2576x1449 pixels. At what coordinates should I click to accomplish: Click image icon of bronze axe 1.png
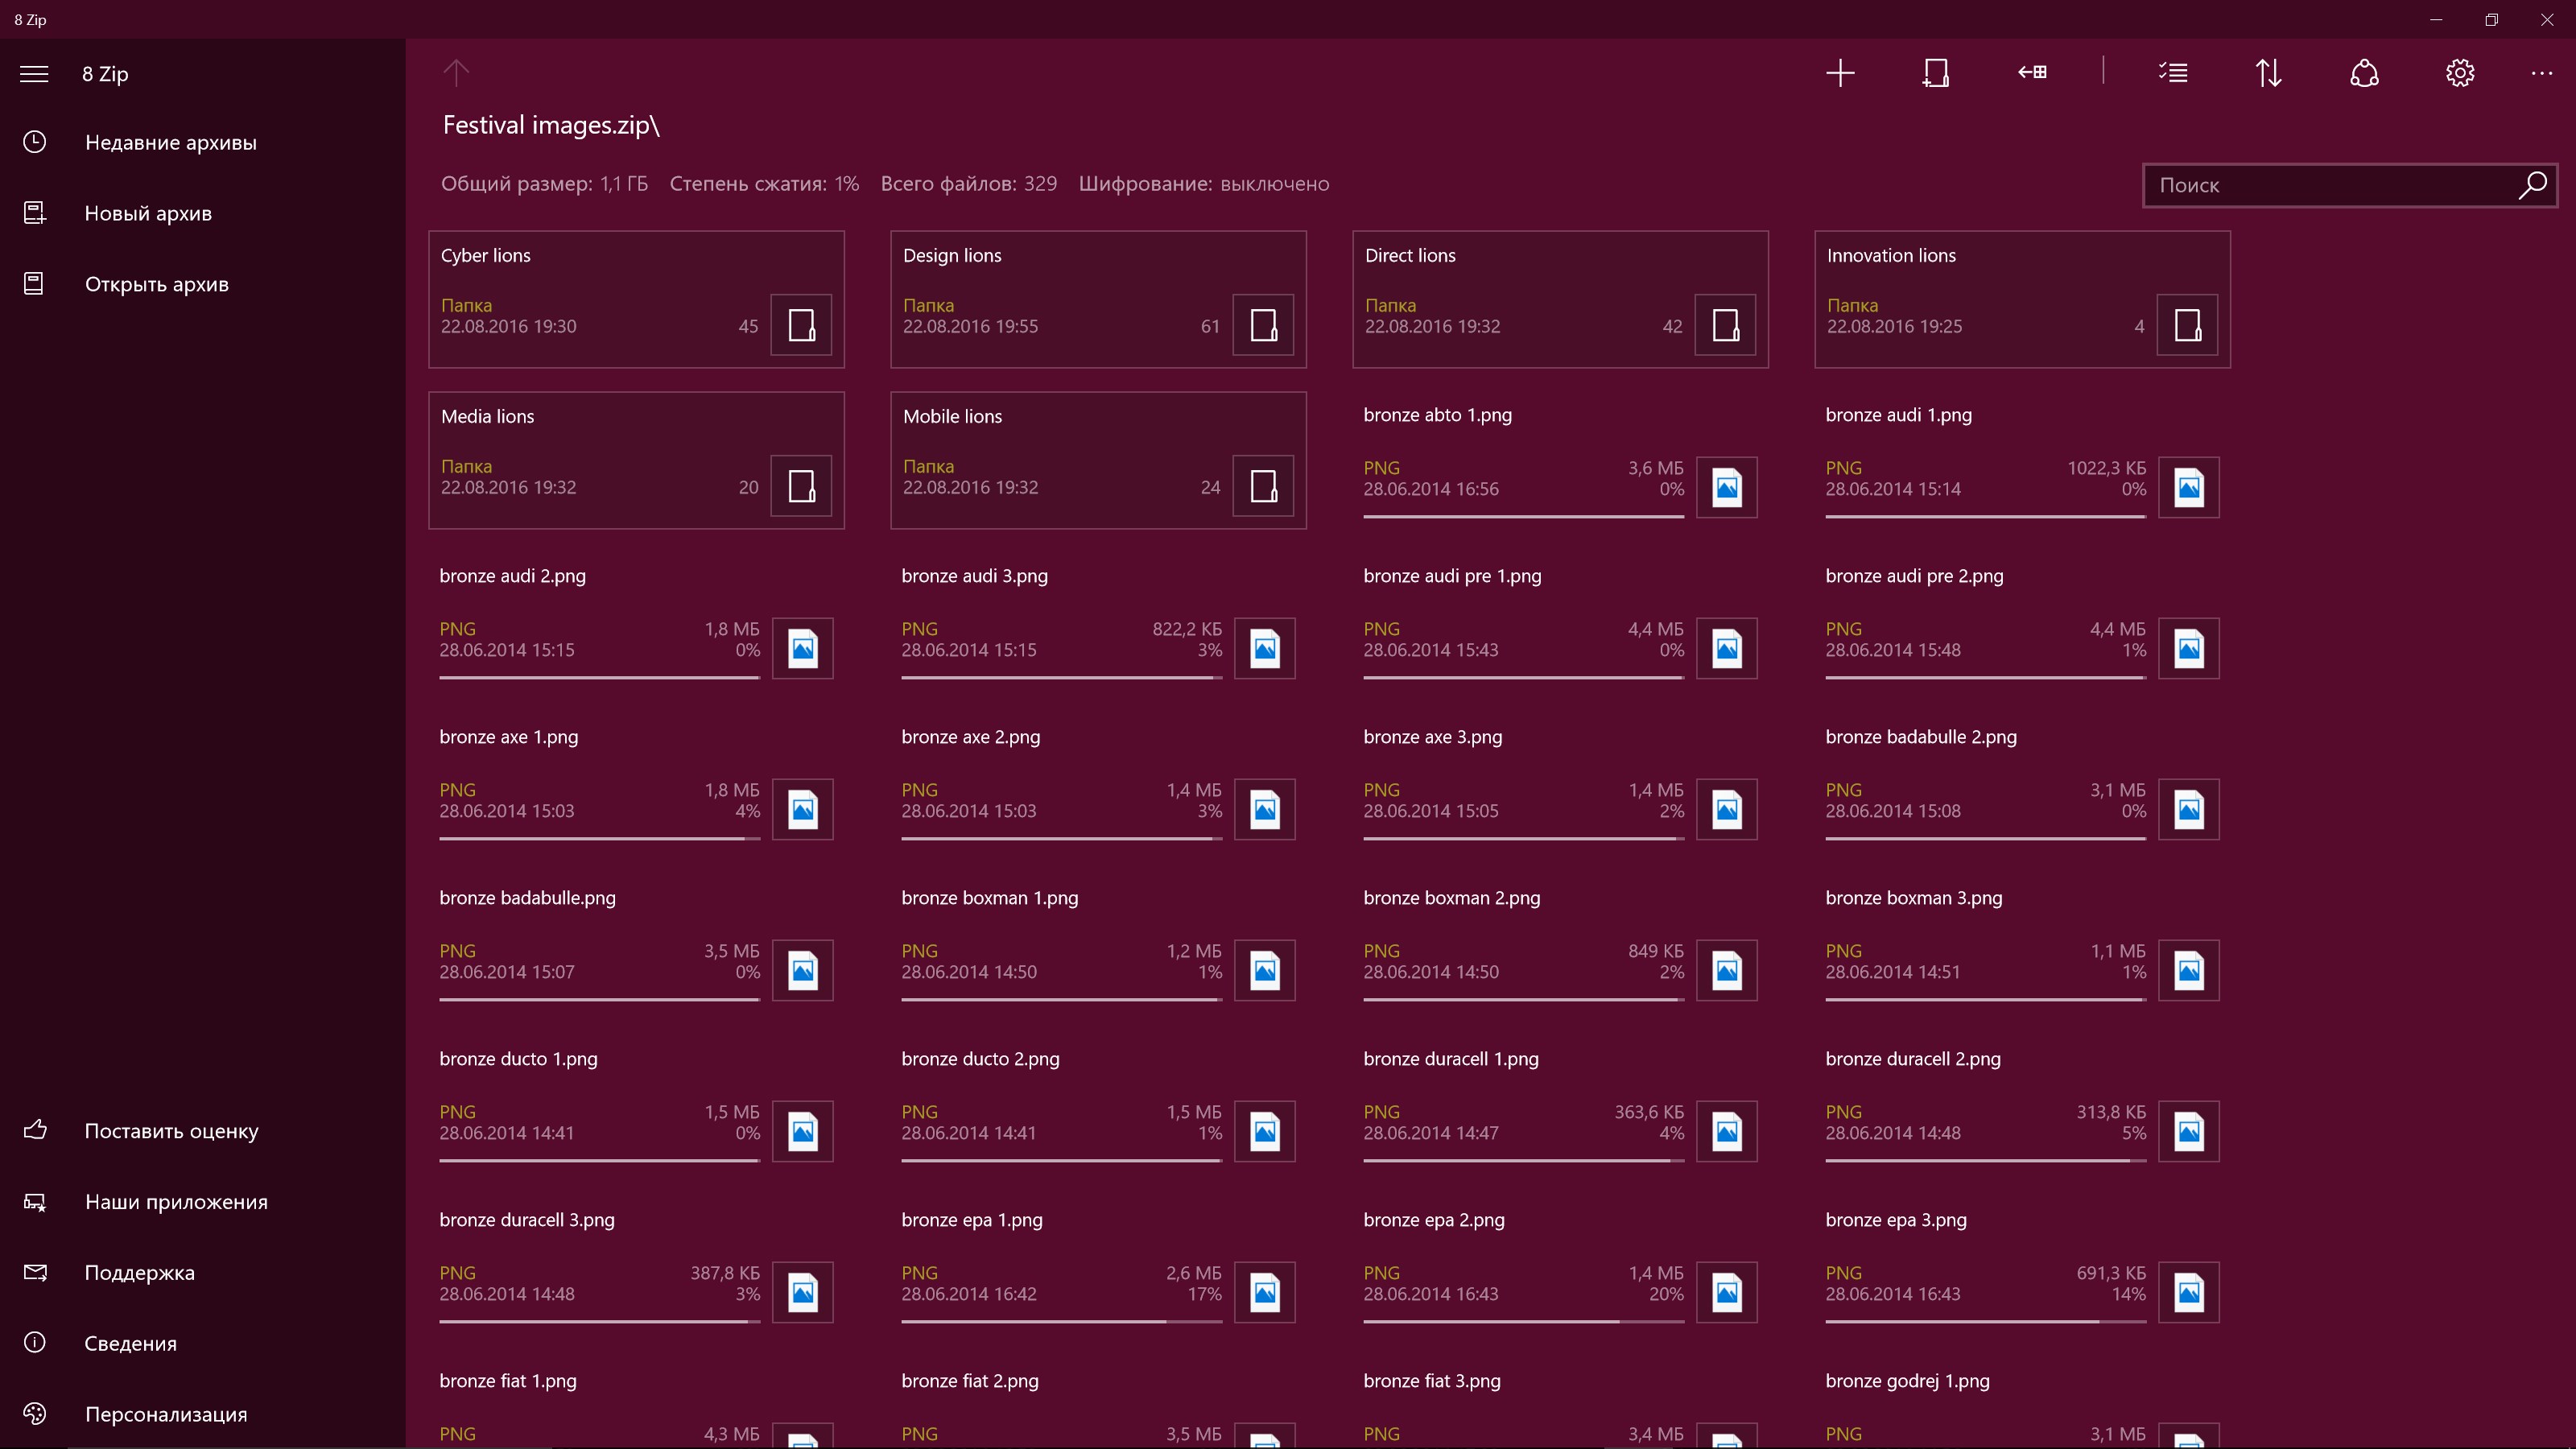(803, 809)
